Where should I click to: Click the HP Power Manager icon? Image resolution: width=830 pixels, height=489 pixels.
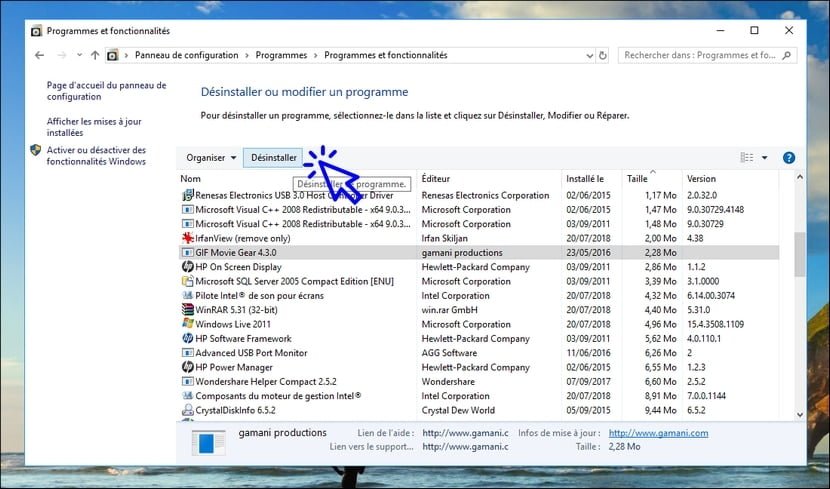pyautogui.click(x=187, y=367)
